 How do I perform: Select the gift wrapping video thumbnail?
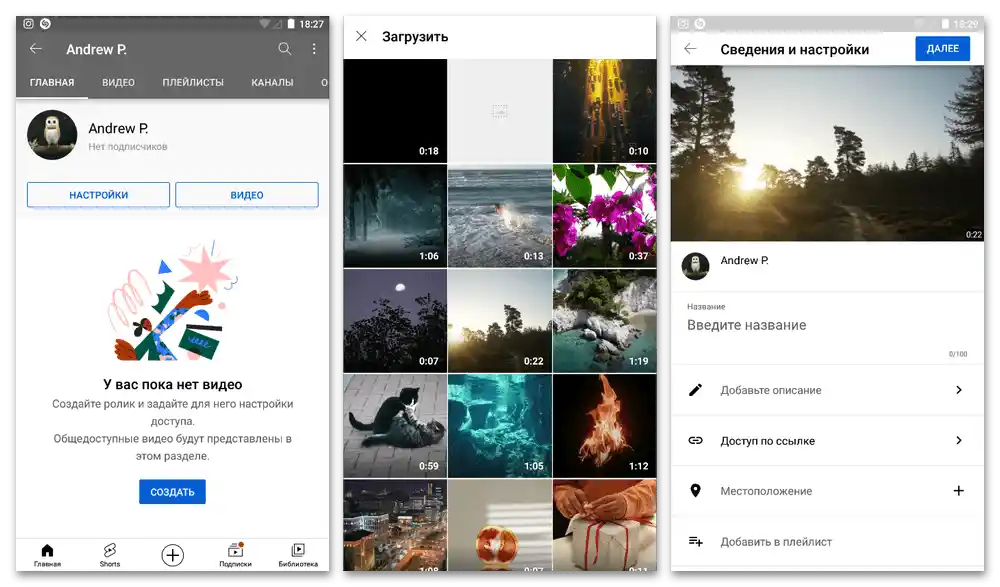pyautogui.click(x=605, y=525)
